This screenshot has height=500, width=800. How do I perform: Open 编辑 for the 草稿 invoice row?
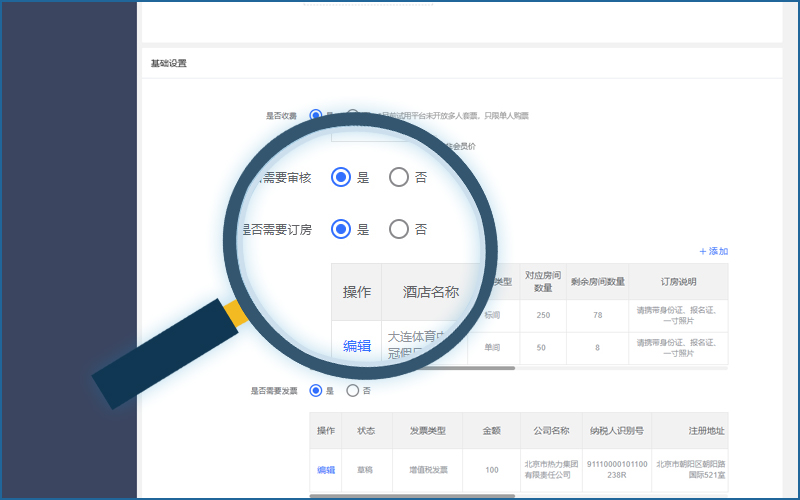click(326, 470)
